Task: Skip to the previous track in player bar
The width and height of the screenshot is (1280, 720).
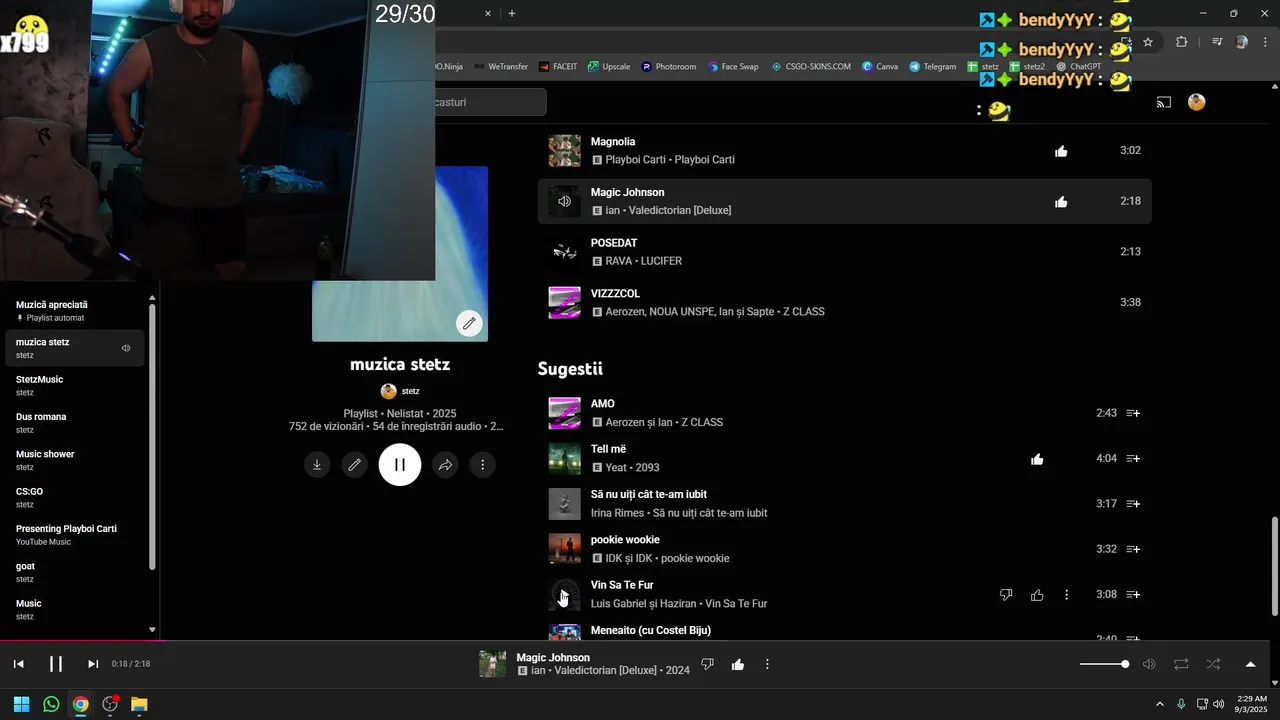Action: click(x=18, y=664)
